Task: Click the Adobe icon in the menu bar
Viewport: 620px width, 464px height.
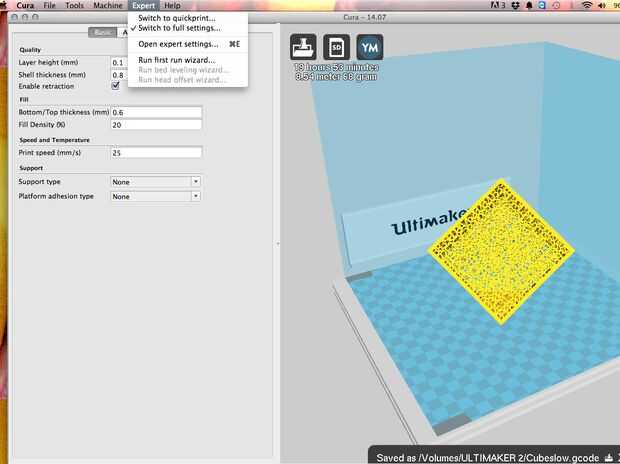Action: 497,5
